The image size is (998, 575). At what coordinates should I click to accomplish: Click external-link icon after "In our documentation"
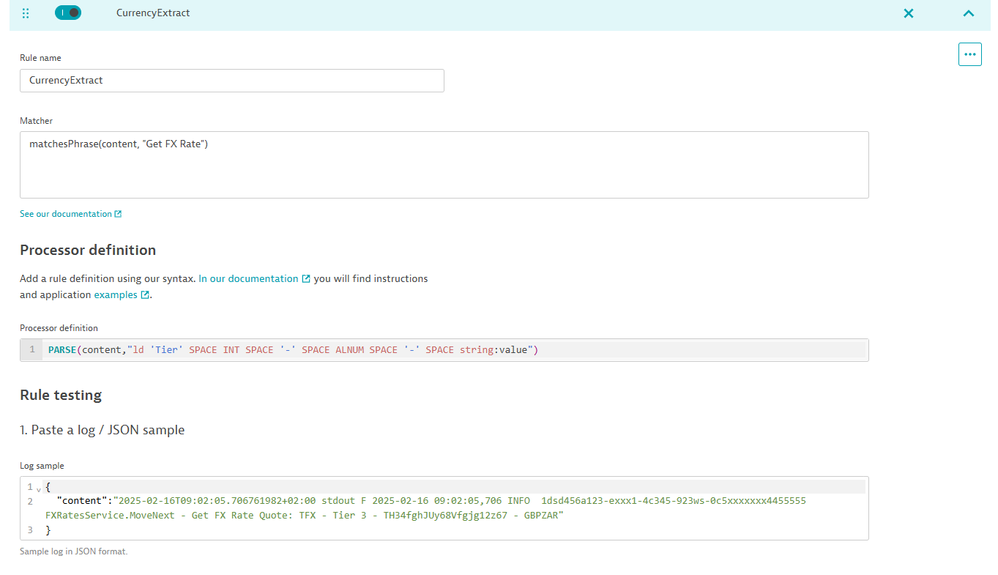pyautogui.click(x=306, y=279)
